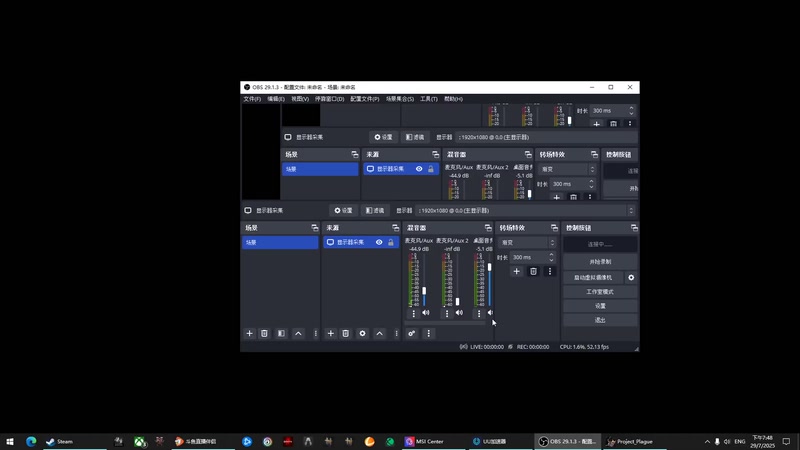Screen dimensions: 800x450
Task: Open options menu for 麦克风/Aux channel
Action: pos(414,313)
